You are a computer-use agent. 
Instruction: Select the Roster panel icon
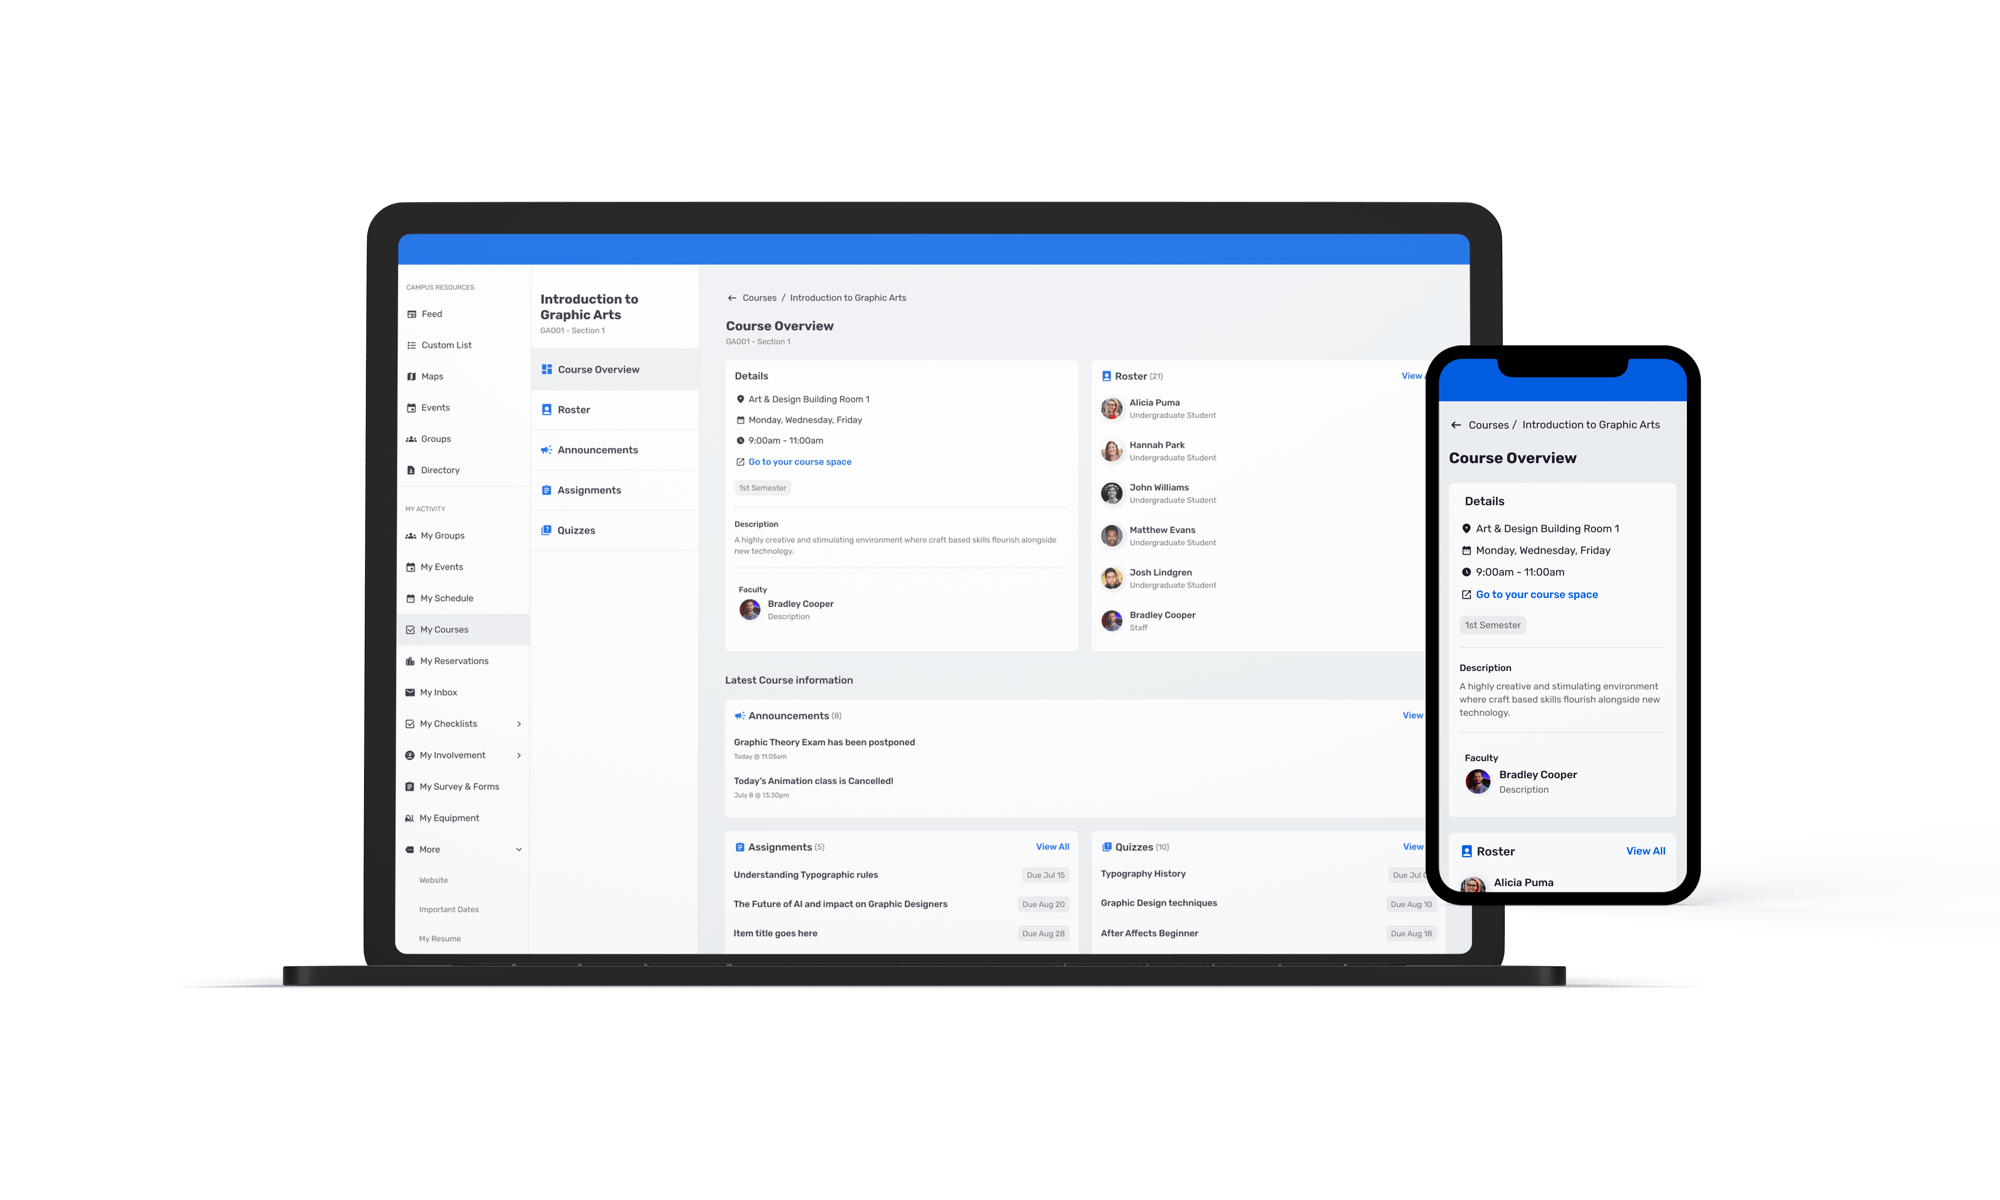tap(1106, 376)
